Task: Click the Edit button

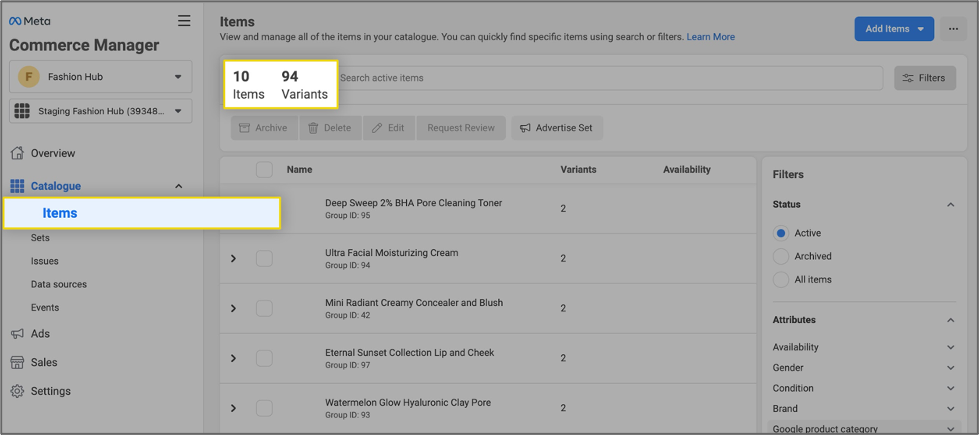Action: click(x=389, y=128)
